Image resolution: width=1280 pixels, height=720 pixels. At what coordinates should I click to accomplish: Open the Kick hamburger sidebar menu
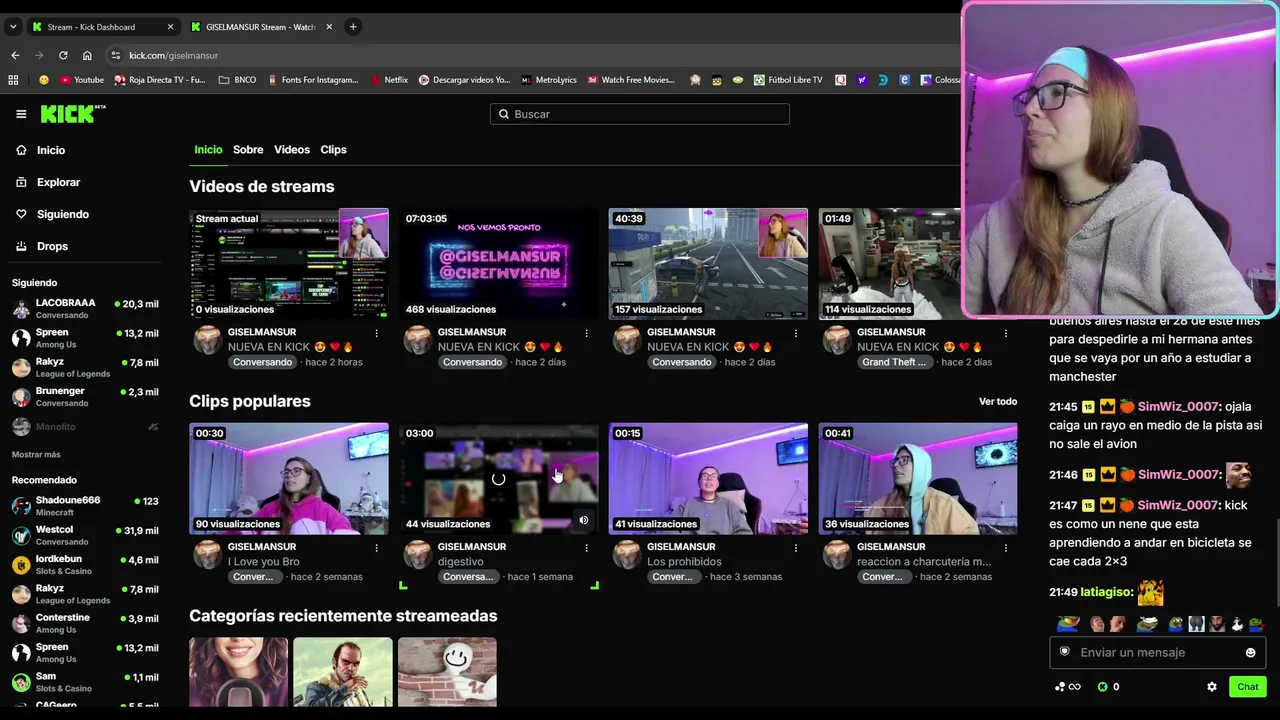tap(21, 114)
